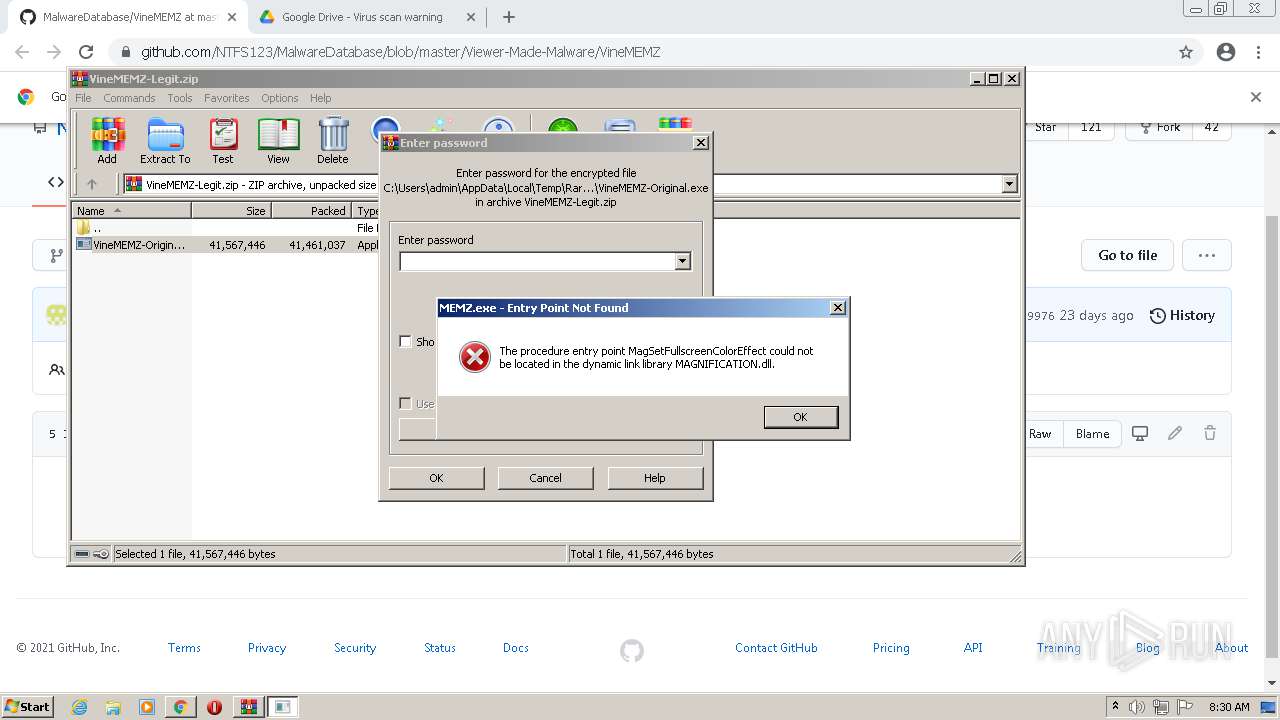Click Cancel in the Enter password dialog

[545, 478]
